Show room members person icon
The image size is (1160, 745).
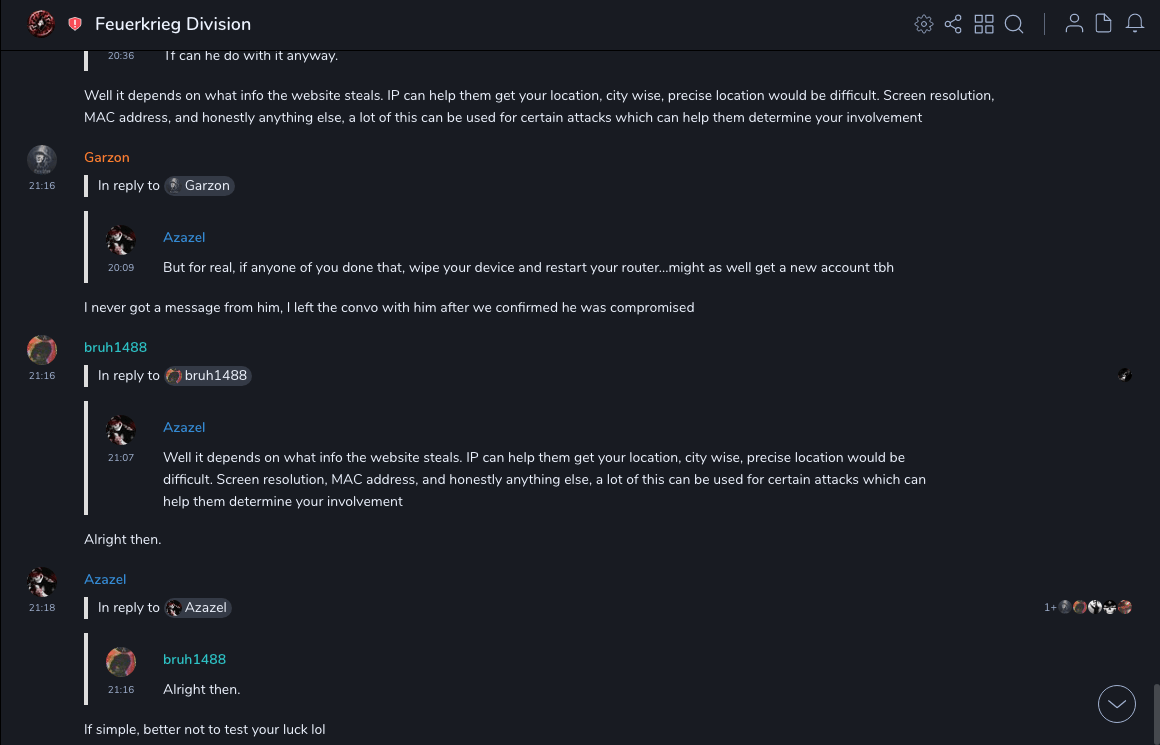(1074, 24)
